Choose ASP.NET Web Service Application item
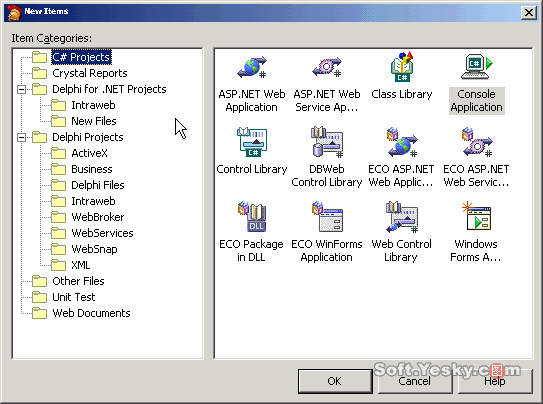The image size is (543, 404). [x=327, y=67]
